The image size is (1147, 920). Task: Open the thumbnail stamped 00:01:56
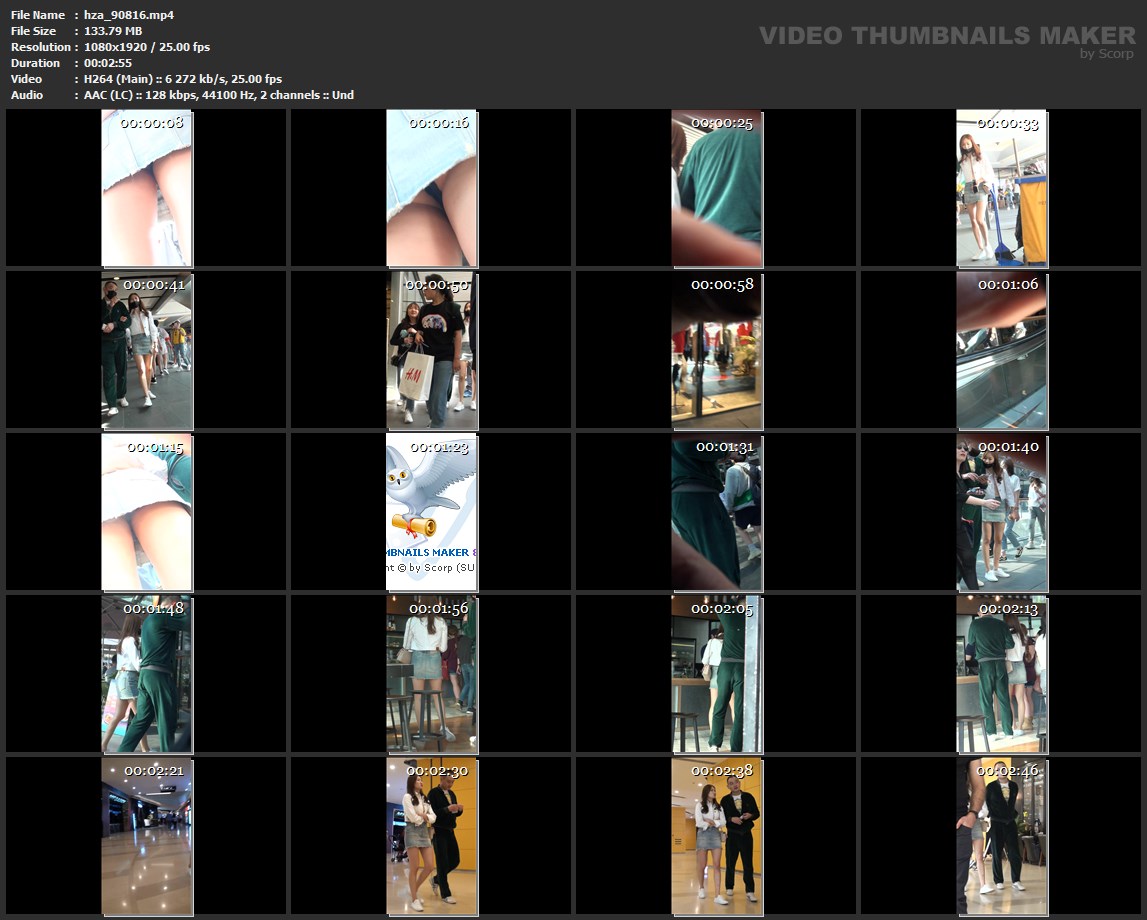point(431,675)
